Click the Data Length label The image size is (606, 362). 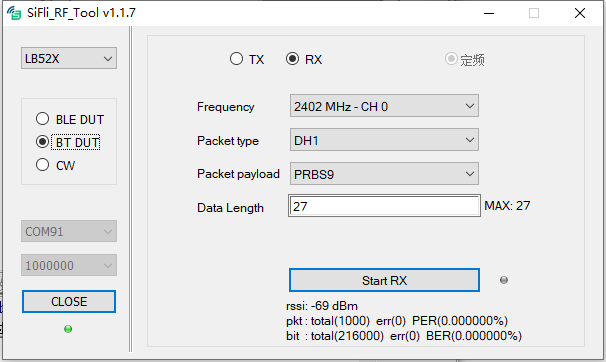point(230,208)
